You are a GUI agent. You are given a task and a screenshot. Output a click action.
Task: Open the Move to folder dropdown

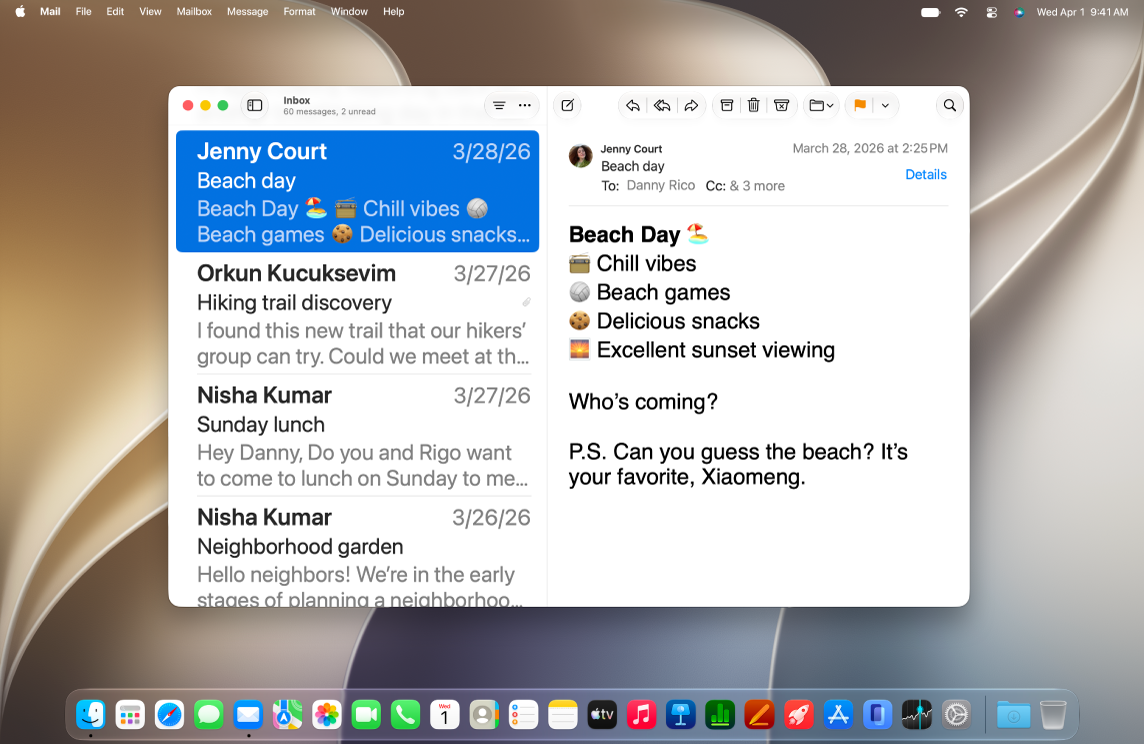(x=821, y=105)
